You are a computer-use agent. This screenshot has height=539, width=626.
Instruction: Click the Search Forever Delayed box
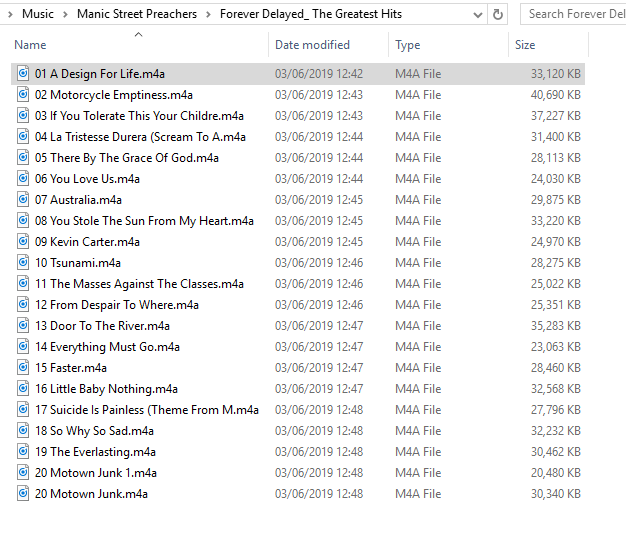pos(574,14)
